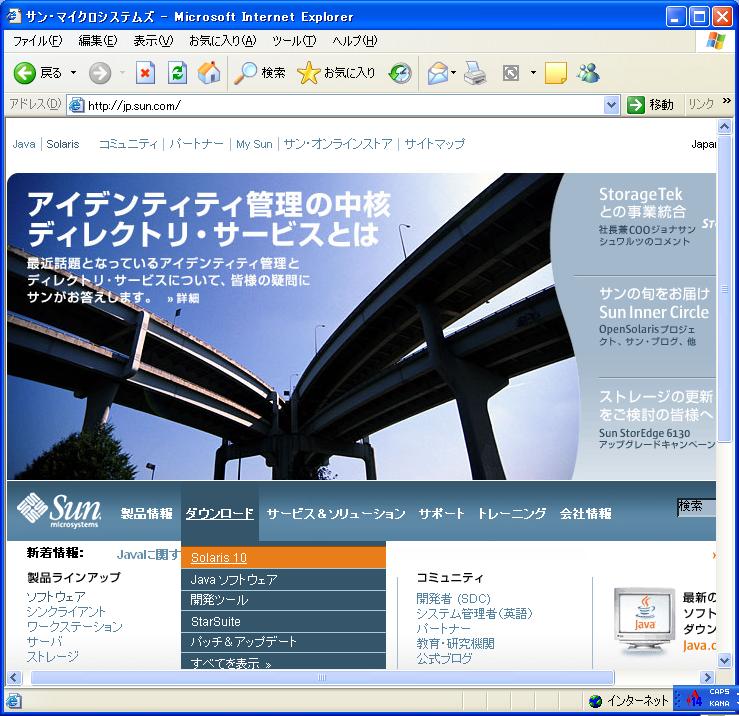Click the ワークステーション product link

74,626
